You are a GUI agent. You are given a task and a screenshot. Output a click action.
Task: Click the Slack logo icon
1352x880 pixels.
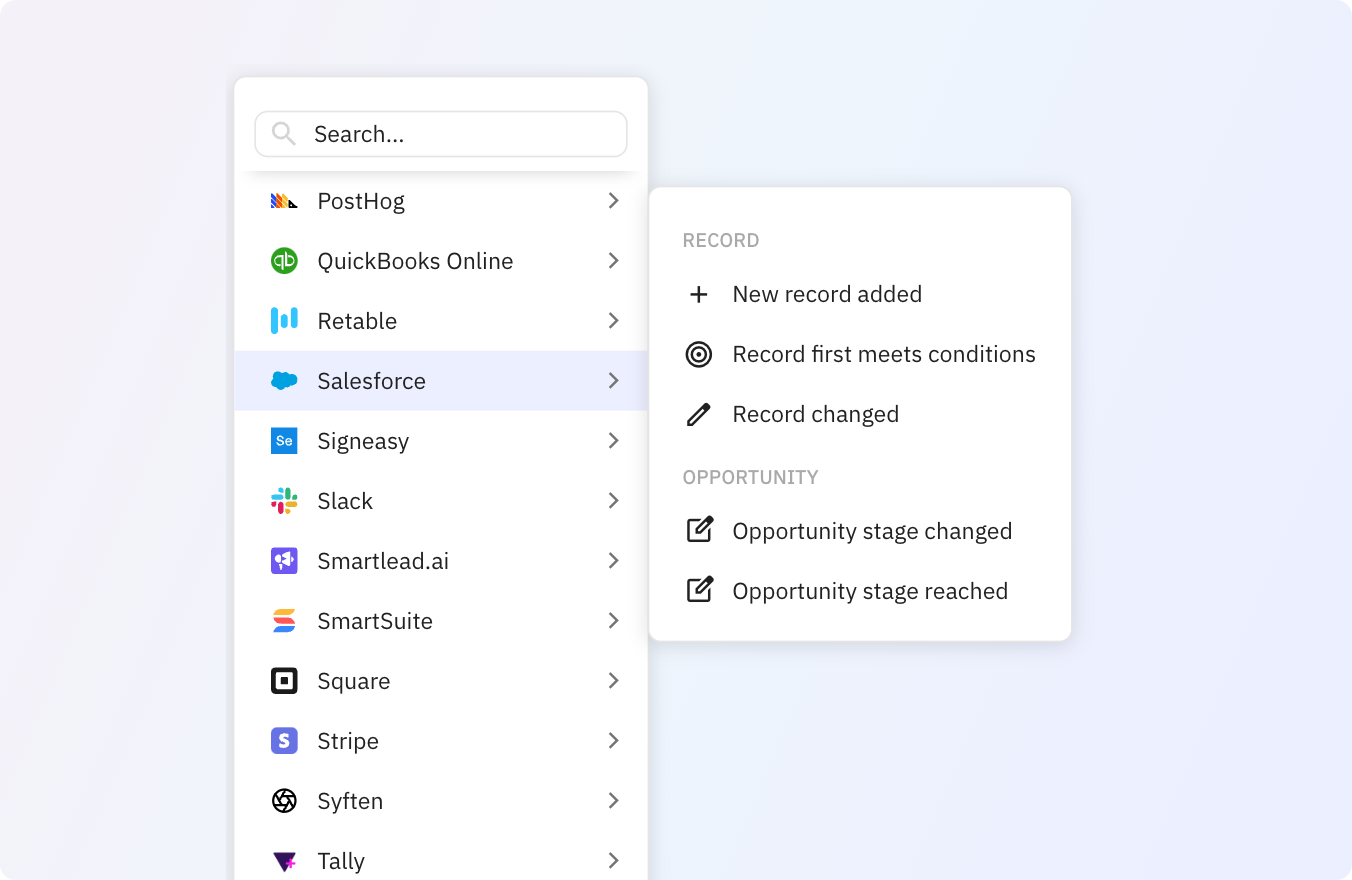(x=284, y=501)
